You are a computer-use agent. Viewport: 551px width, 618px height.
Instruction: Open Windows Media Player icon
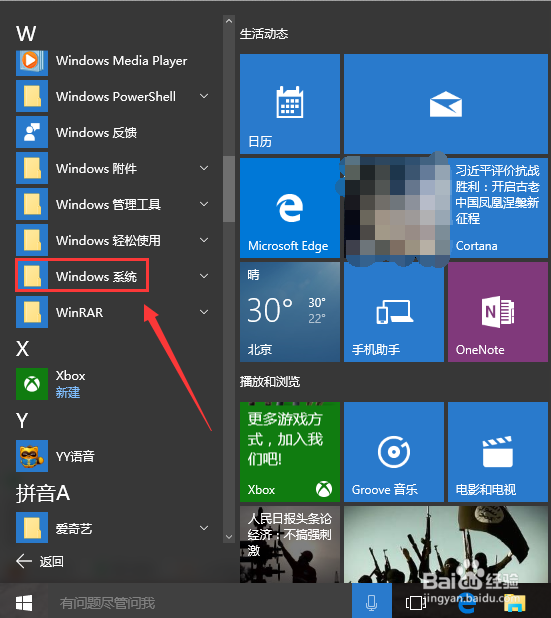pyautogui.click(x=32, y=62)
